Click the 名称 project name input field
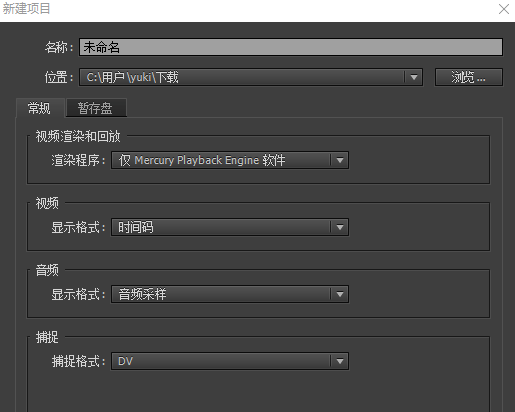Viewport: 515px width, 412px height. click(291, 47)
